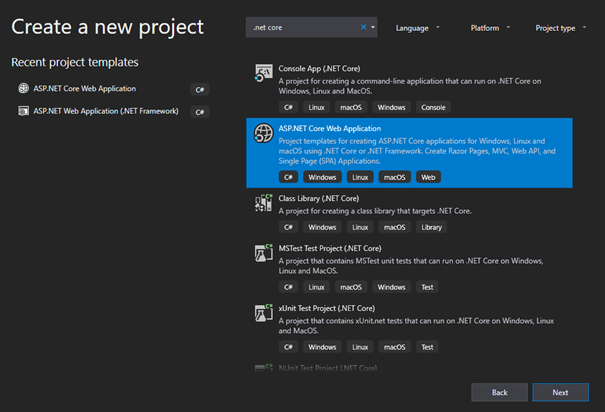This screenshot has width=605, height=412.
Task: Click the Windows tag under Class Library (.NET Core)
Action: tap(322, 227)
